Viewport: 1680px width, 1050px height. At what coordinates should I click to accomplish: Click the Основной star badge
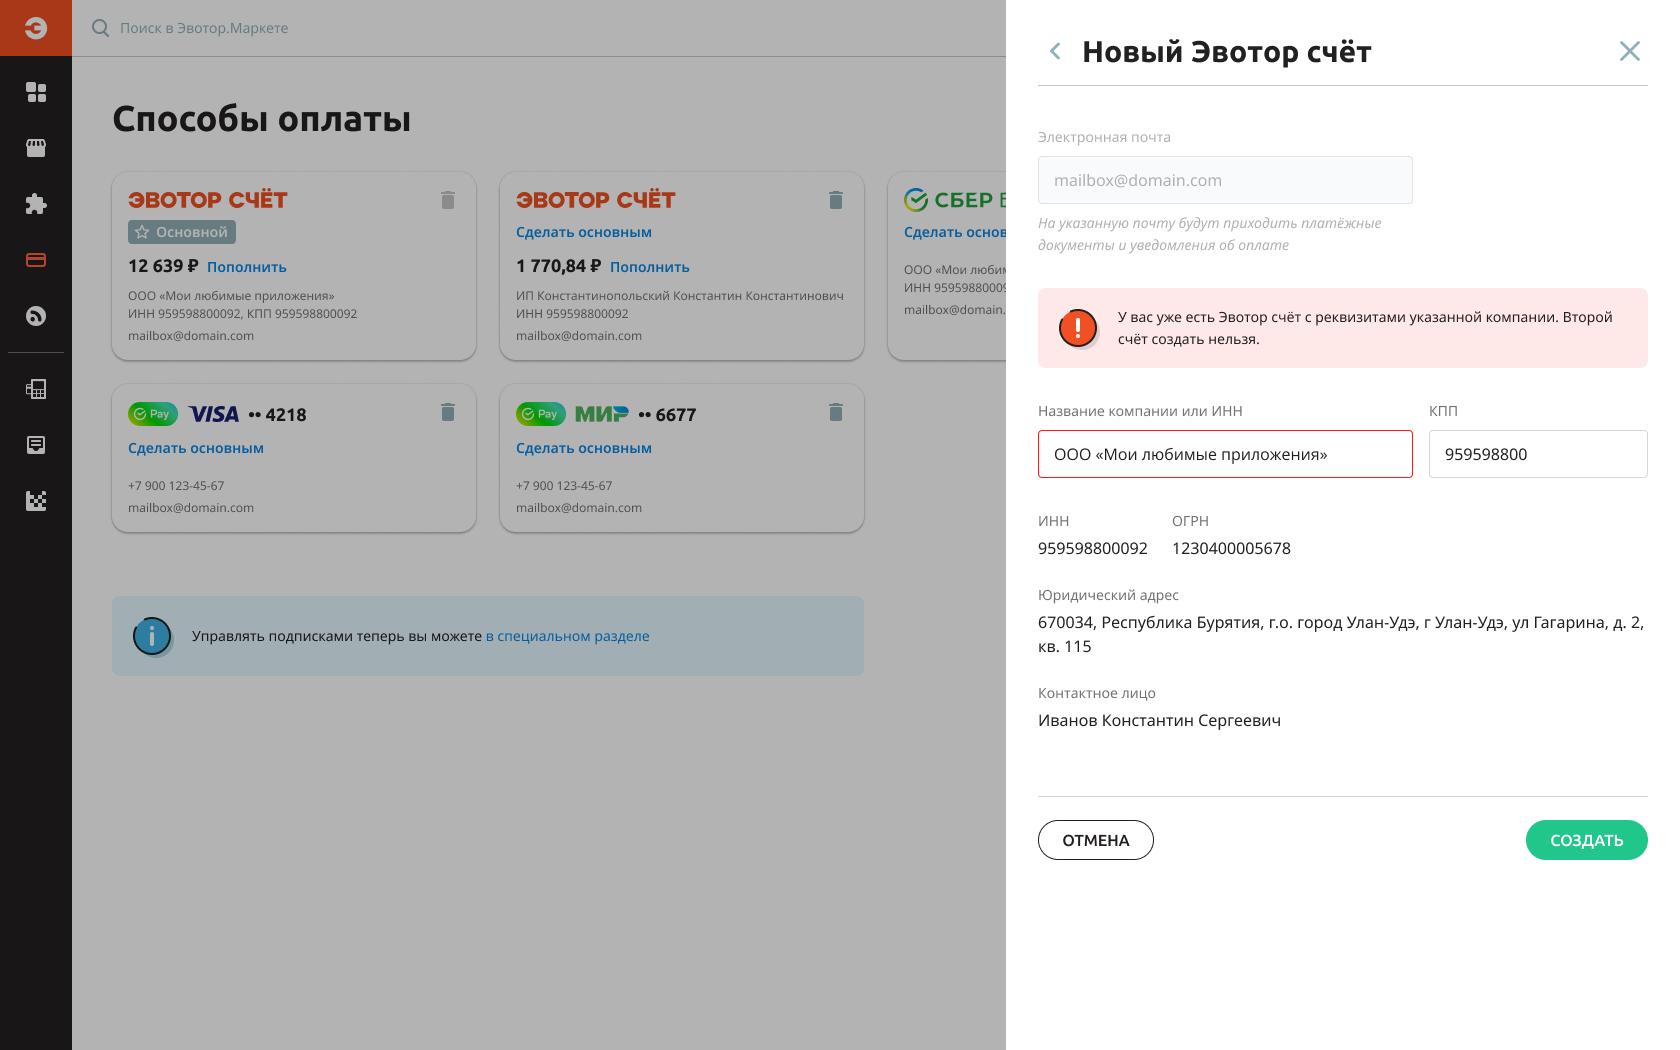182,232
